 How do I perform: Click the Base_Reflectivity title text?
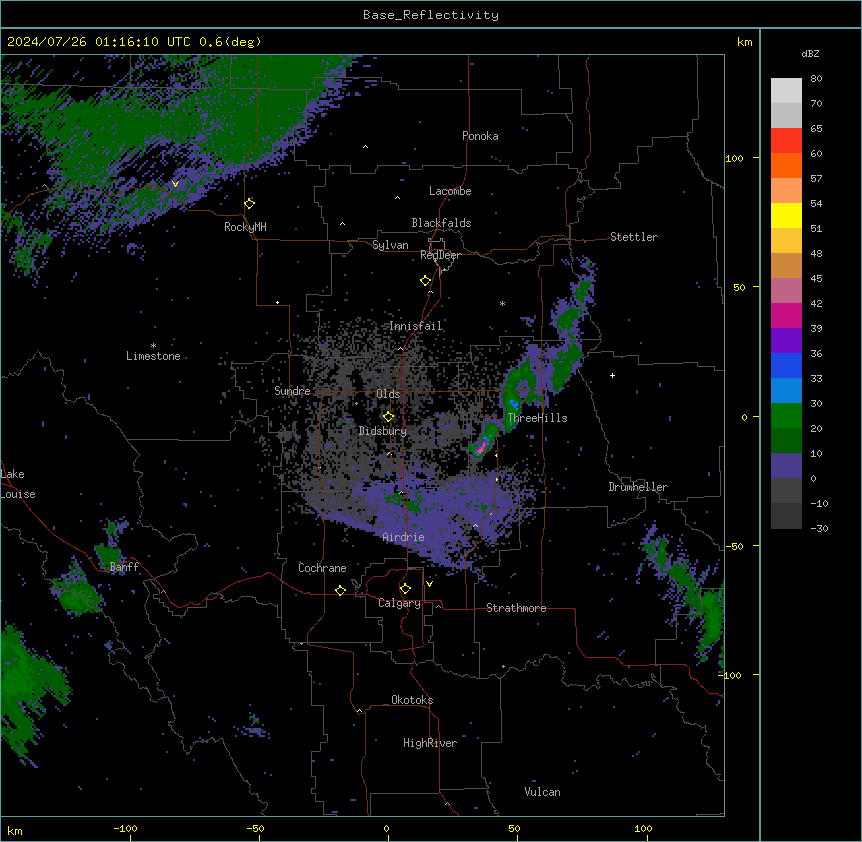[x=431, y=15]
